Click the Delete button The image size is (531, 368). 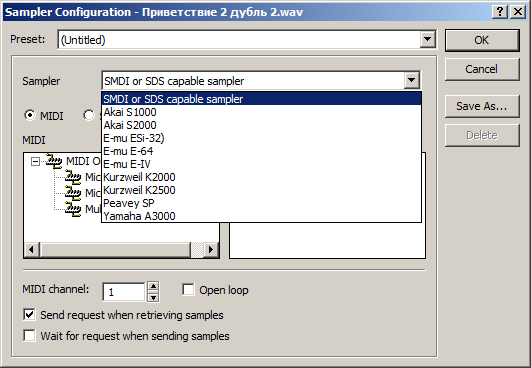[482, 135]
